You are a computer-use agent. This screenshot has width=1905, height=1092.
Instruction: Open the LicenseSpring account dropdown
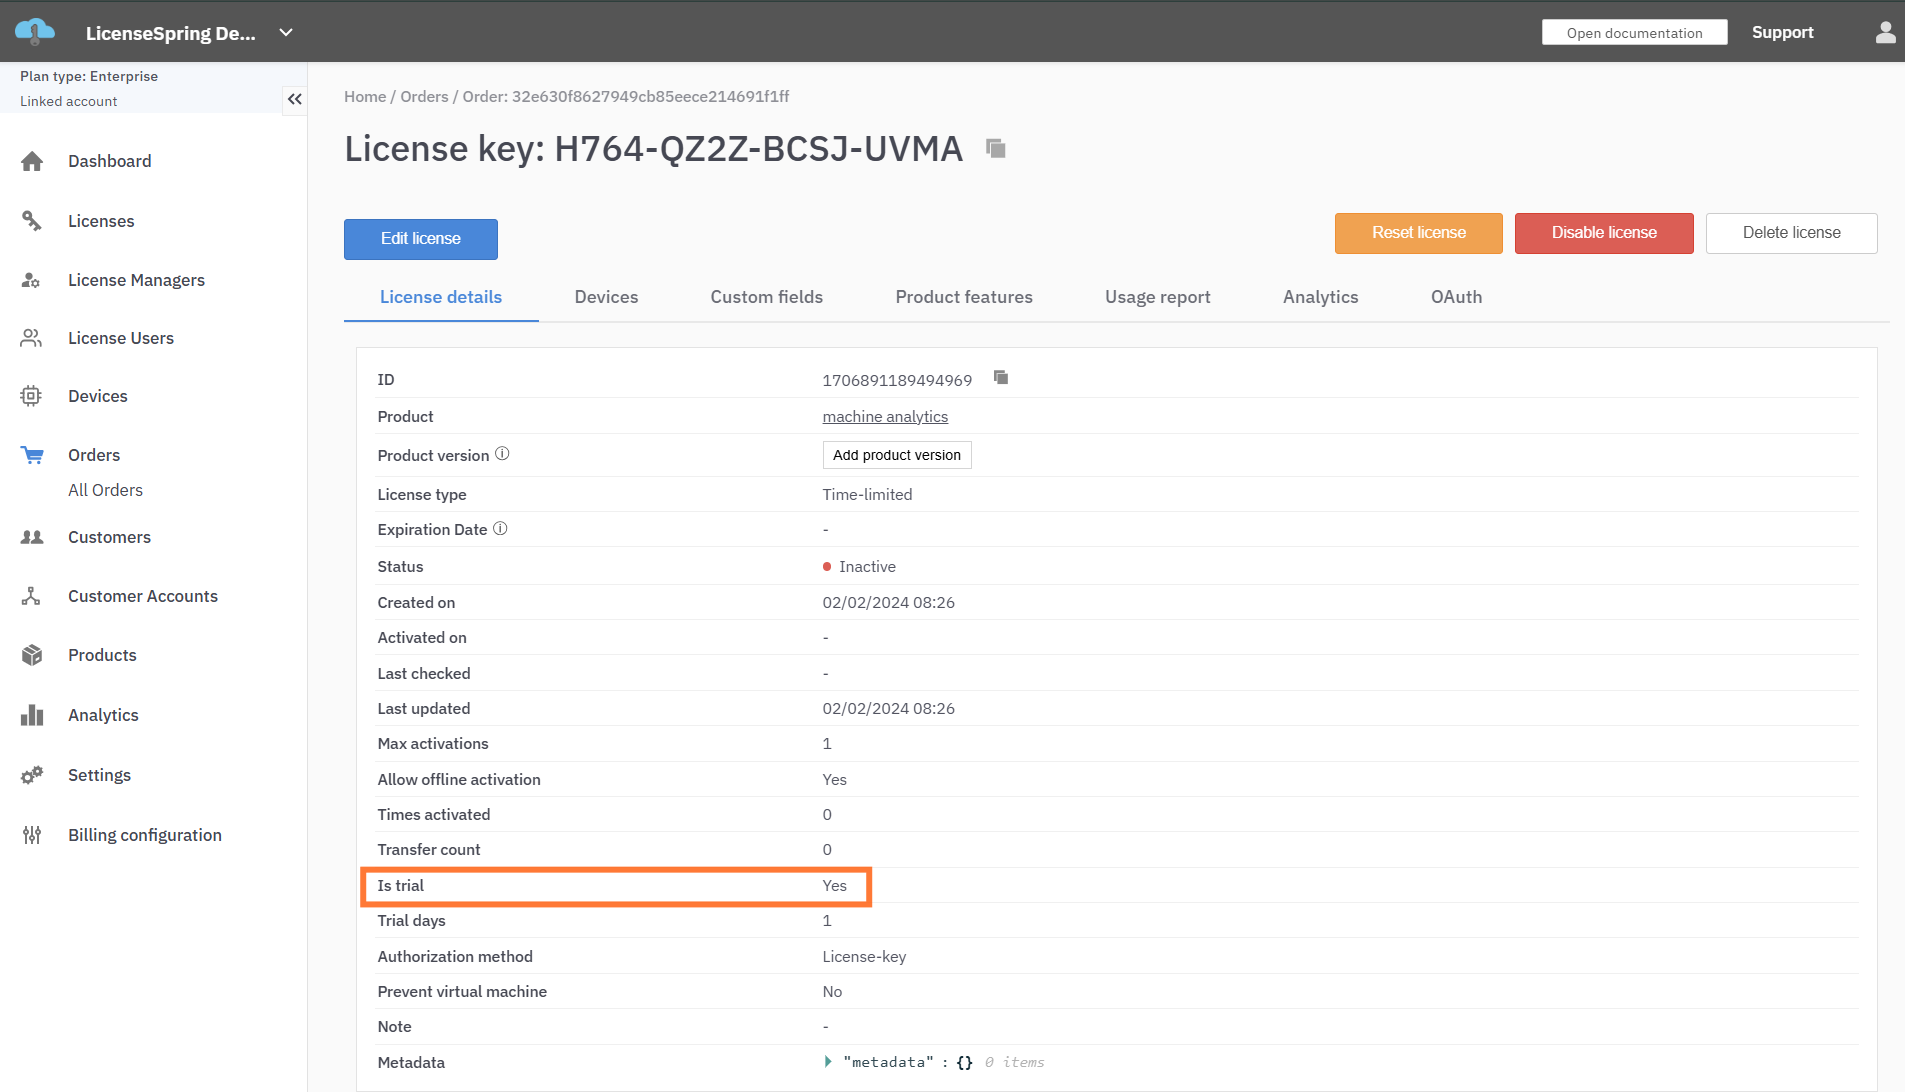286,33
